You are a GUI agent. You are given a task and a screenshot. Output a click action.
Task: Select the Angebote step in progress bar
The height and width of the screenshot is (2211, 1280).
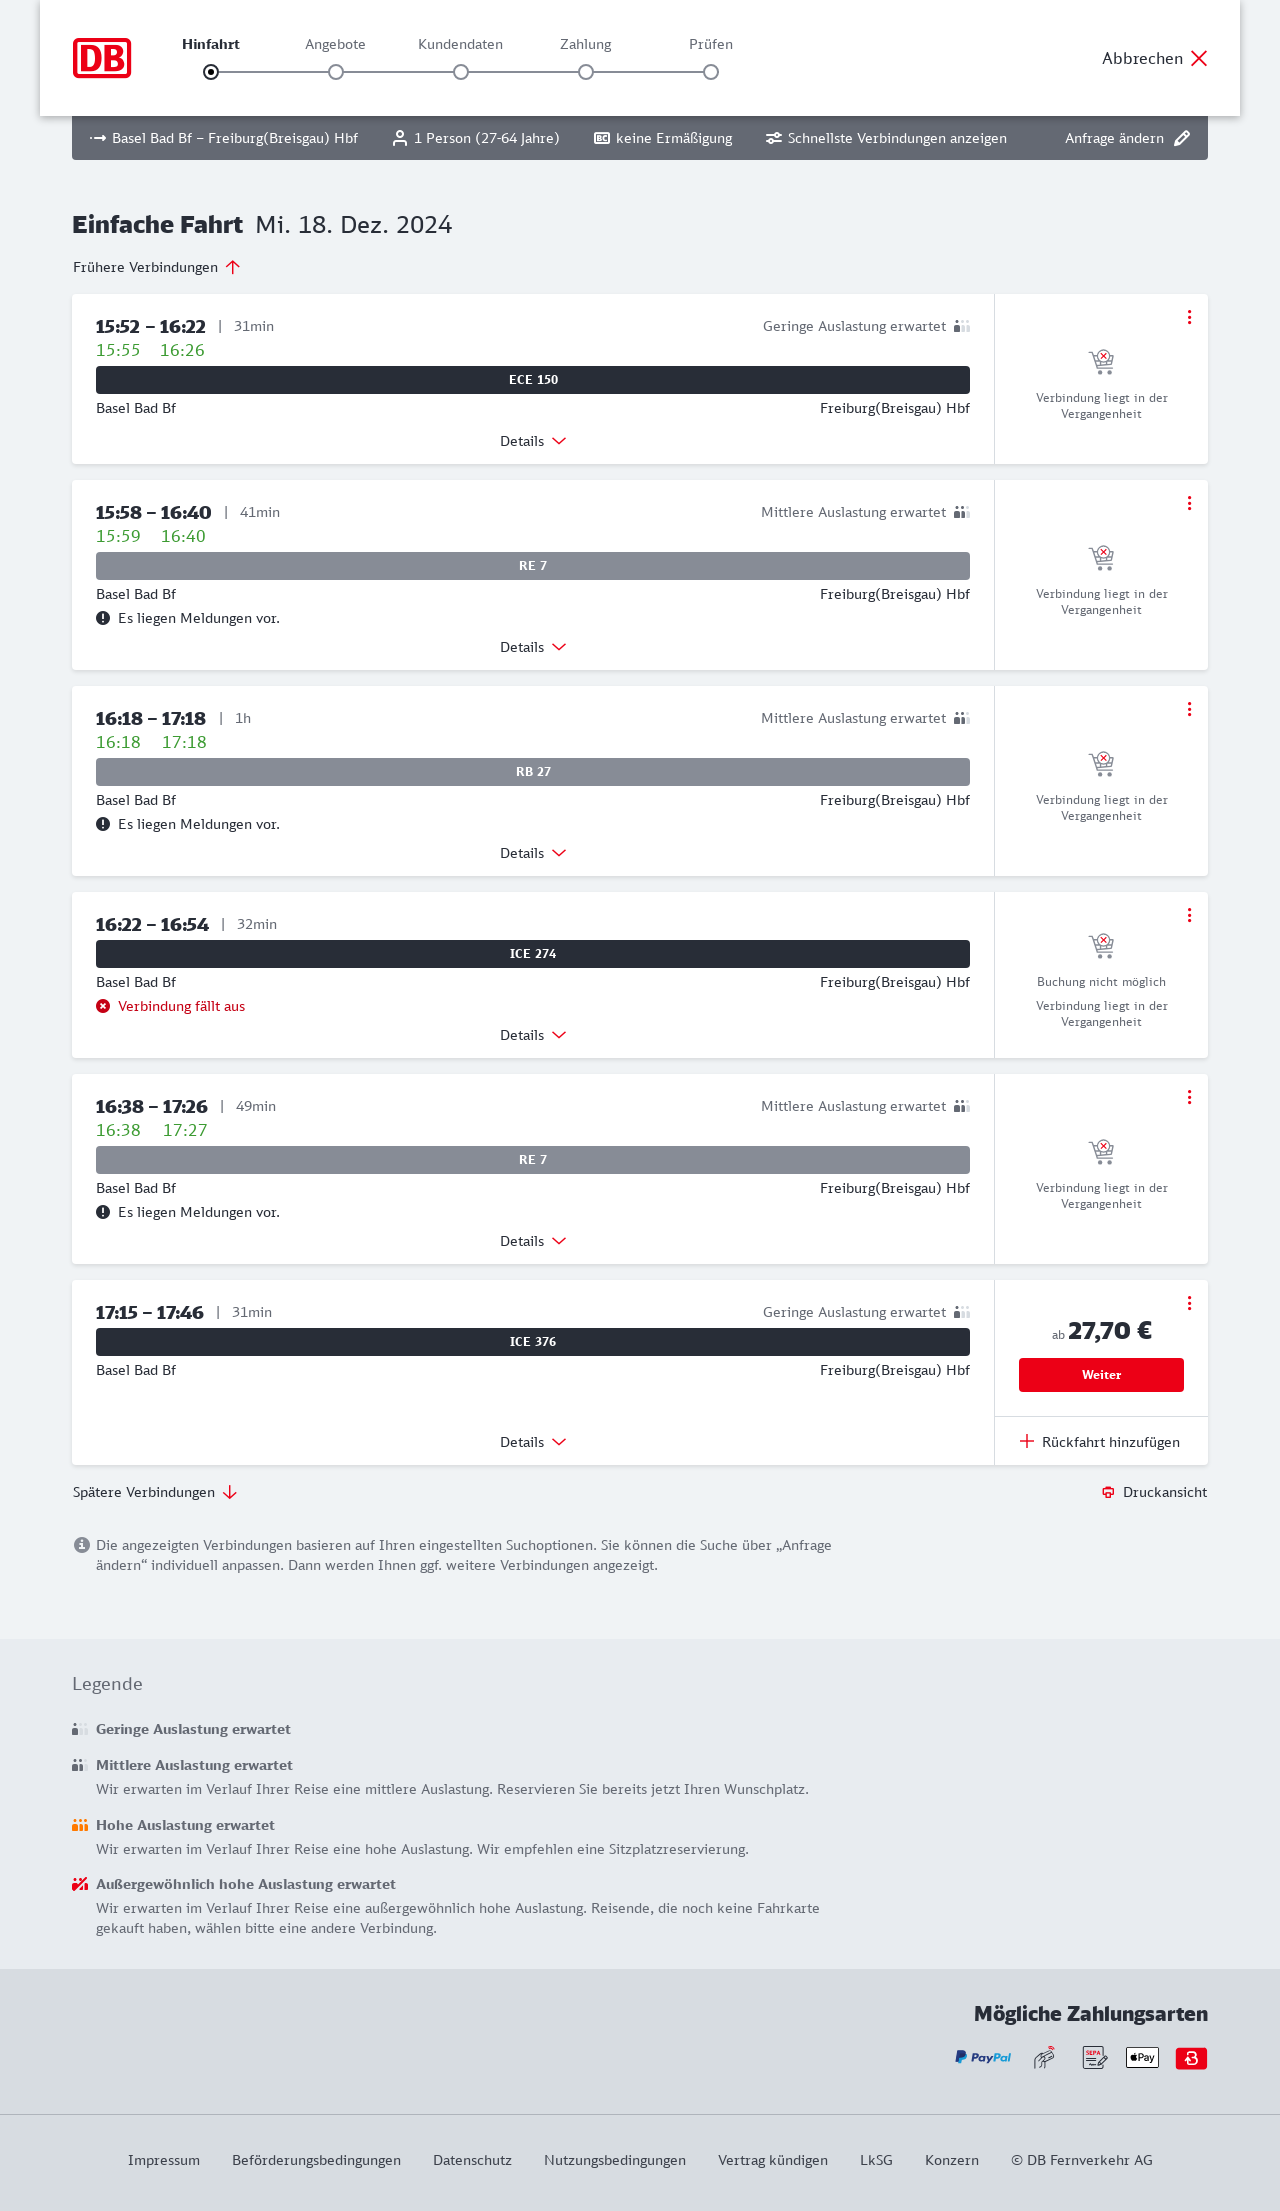pos(336,72)
